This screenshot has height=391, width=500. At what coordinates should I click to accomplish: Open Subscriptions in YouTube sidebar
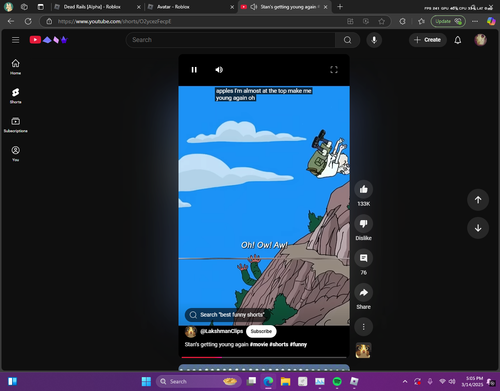pyautogui.click(x=15, y=125)
